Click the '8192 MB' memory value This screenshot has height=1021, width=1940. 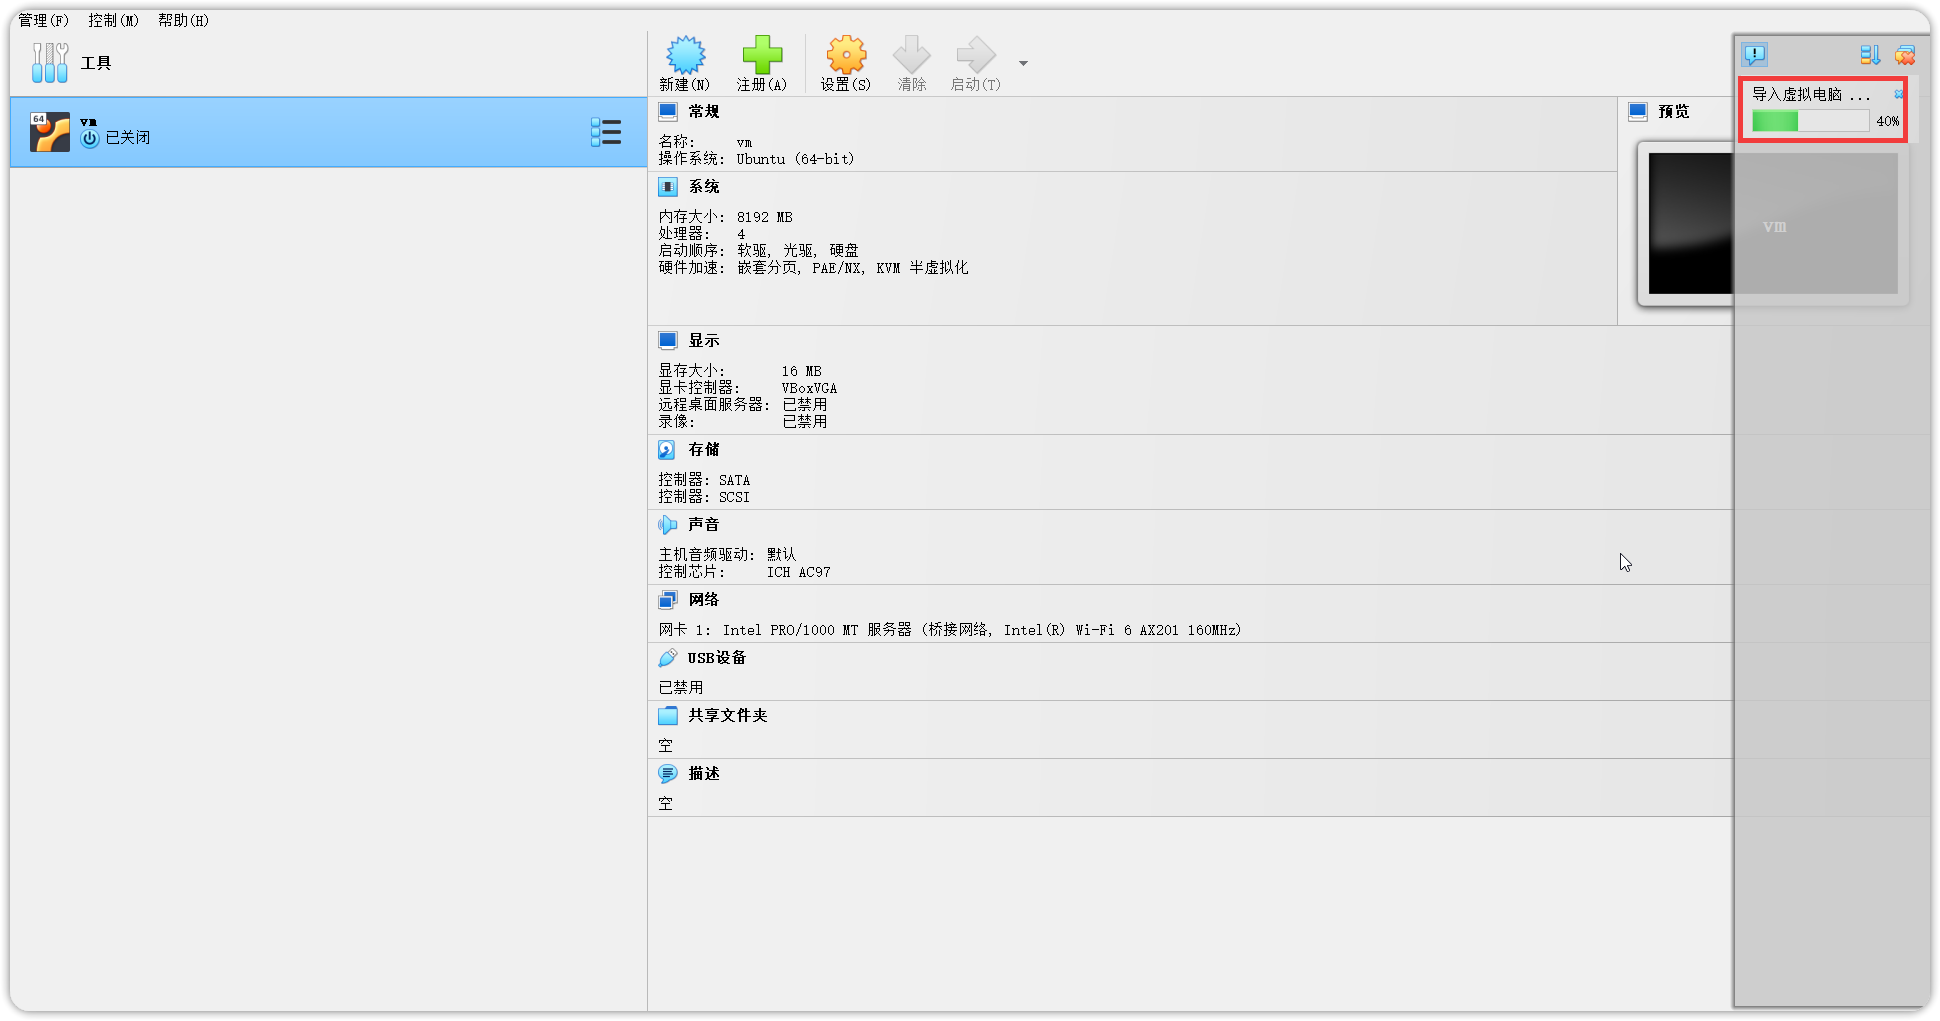click(x=765, y=217)
